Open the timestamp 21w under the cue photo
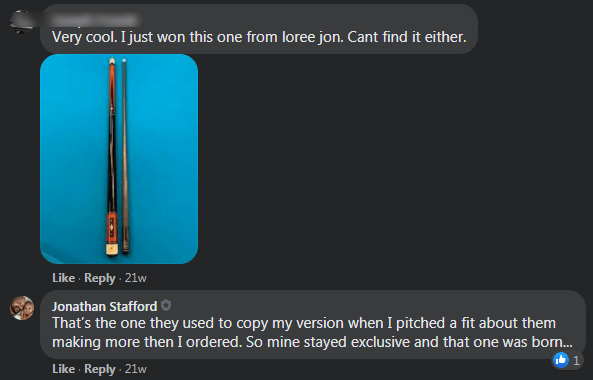Image resolution: width=593 pixels, height=380 pixels. click(x=135, y=278)
